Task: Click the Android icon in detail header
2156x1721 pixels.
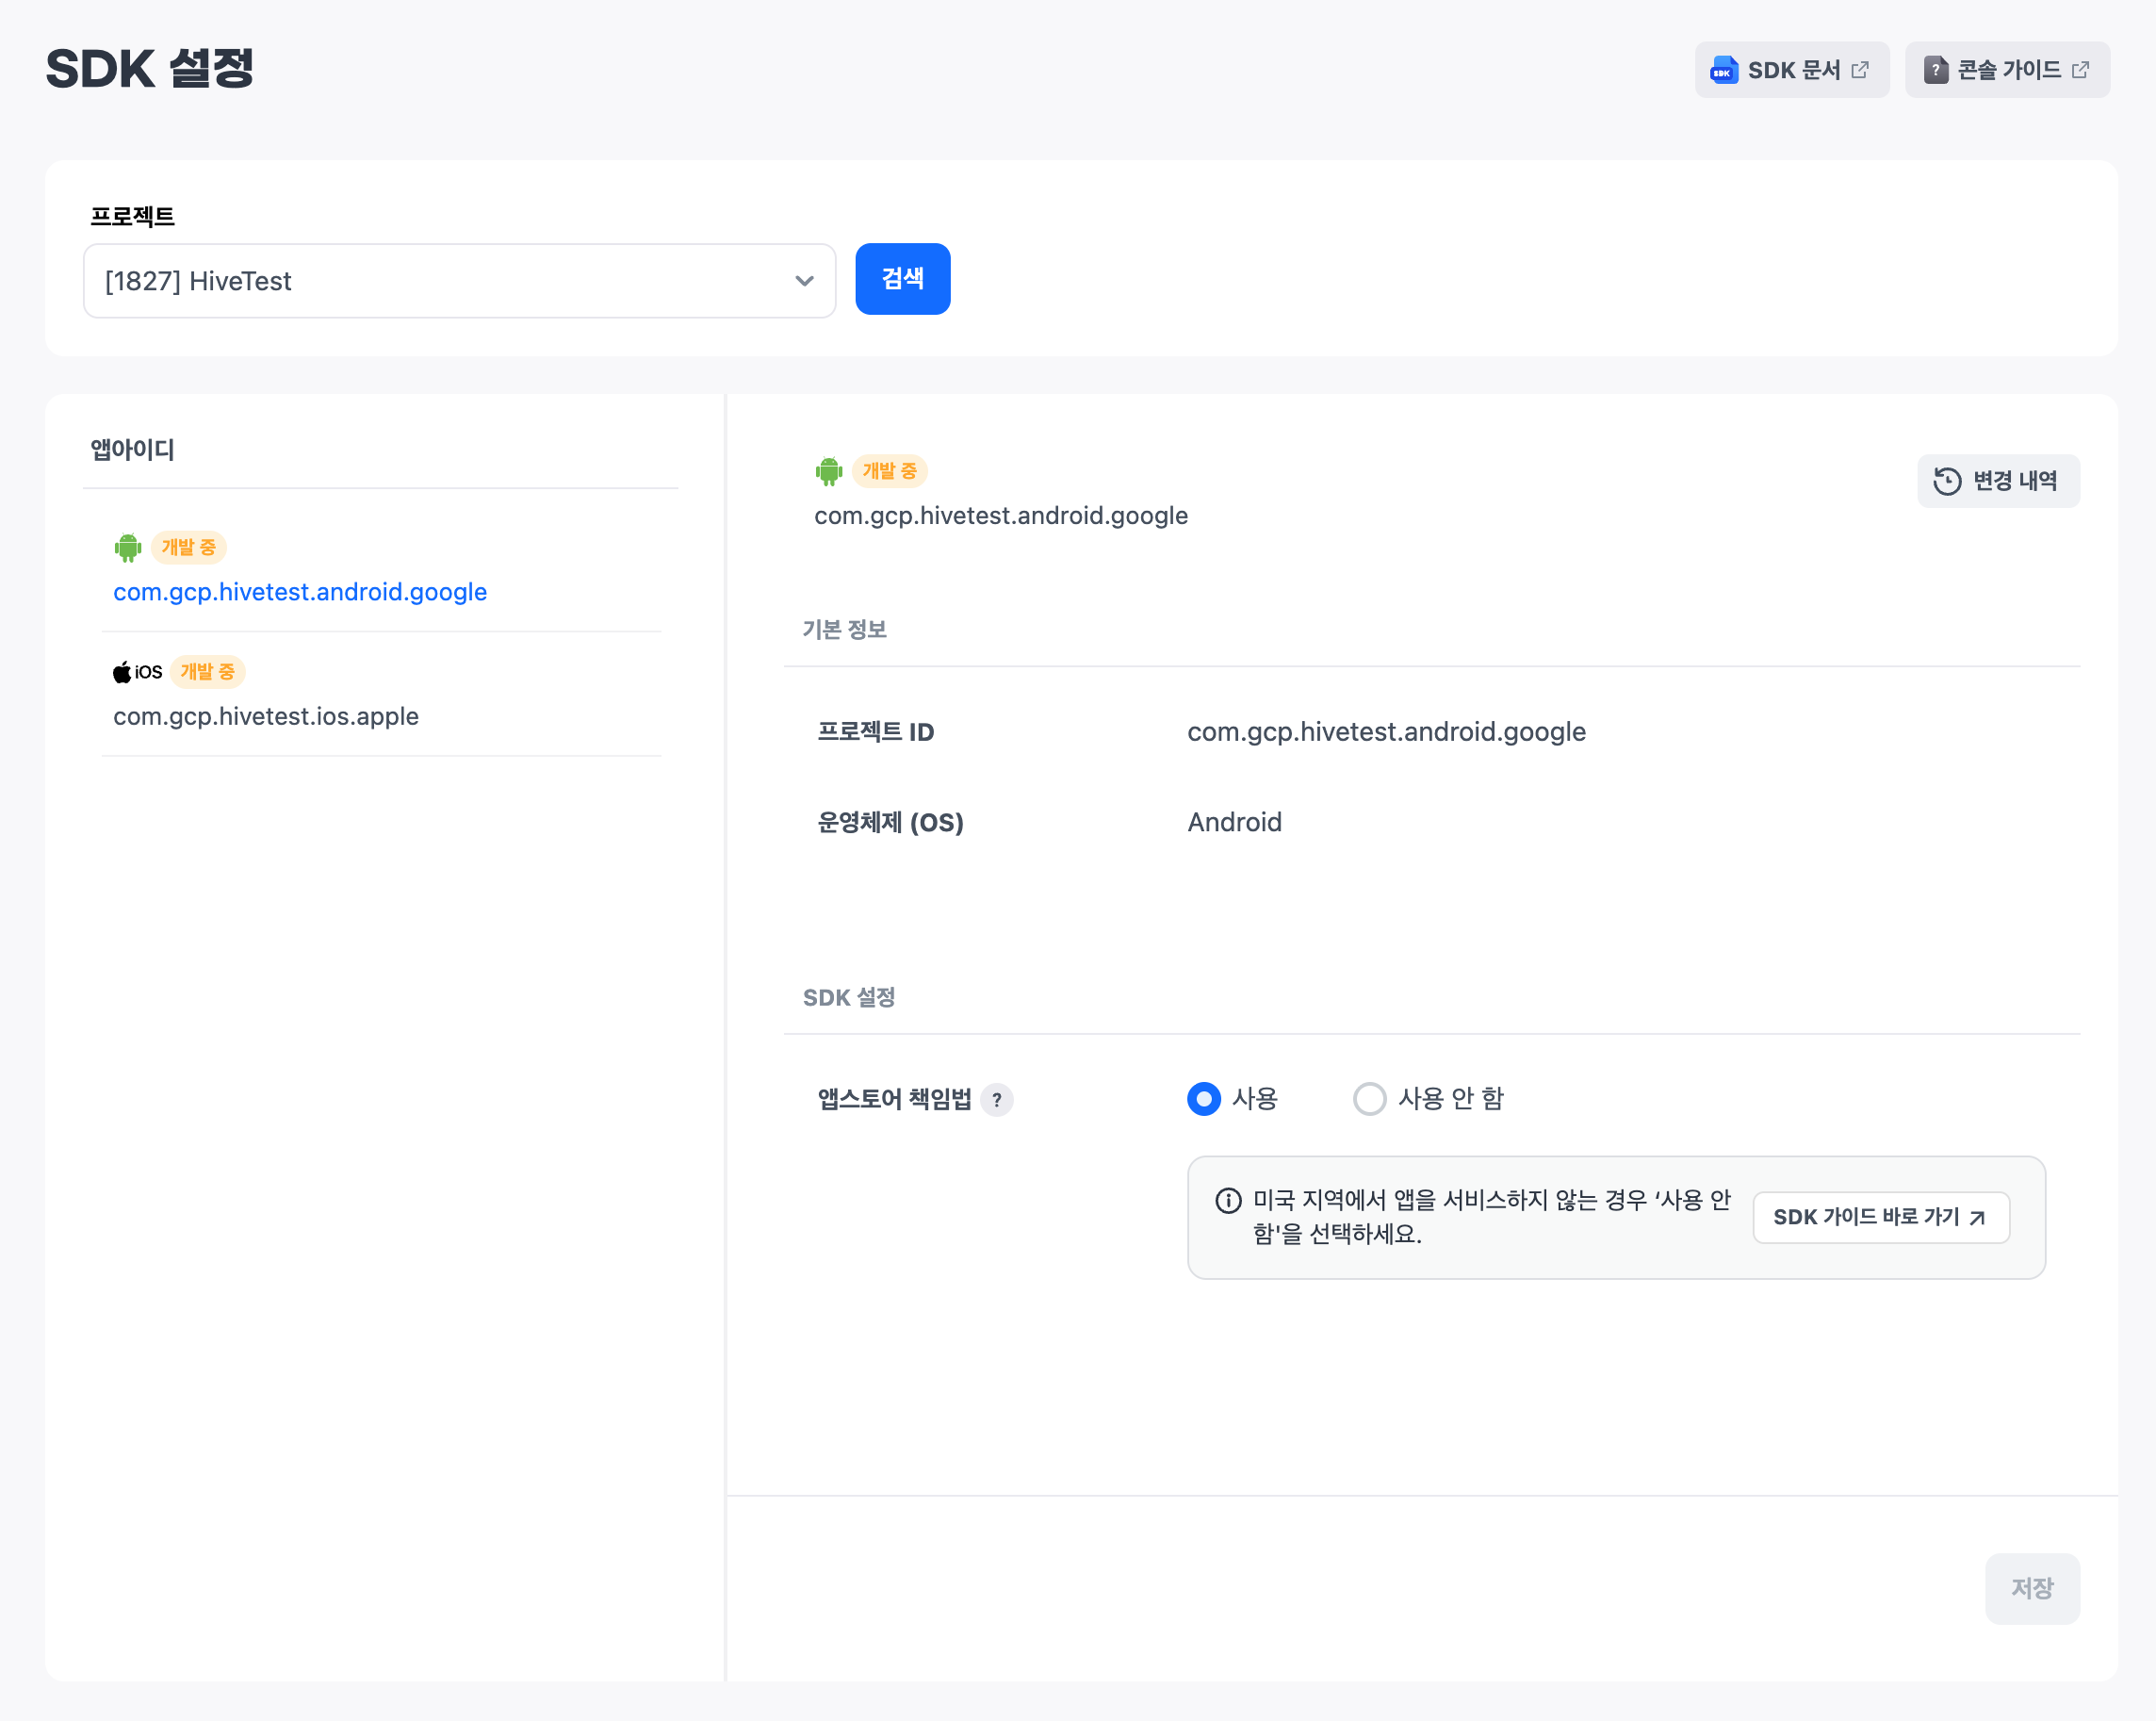Action: [829, 471]
